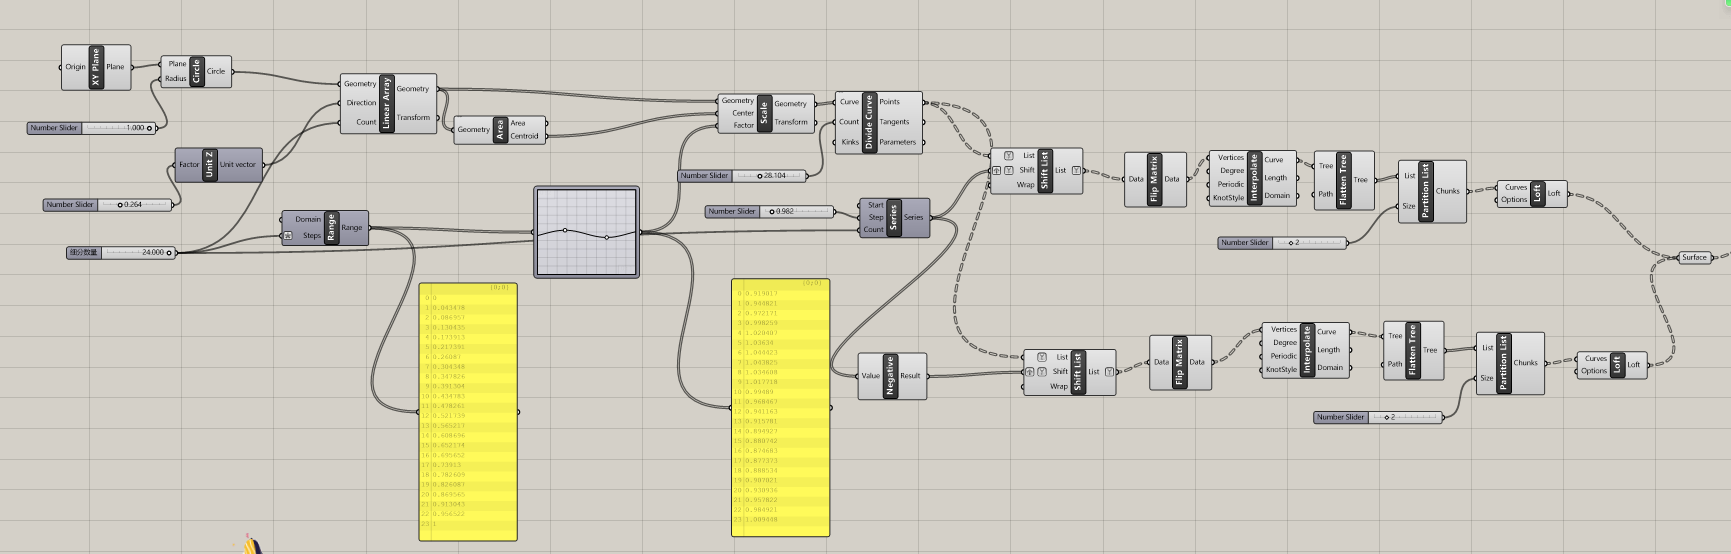Image resolution: width=1731 pixels, height=554 pixels.
Task: Select the Scale component
Action: (764, 113)
